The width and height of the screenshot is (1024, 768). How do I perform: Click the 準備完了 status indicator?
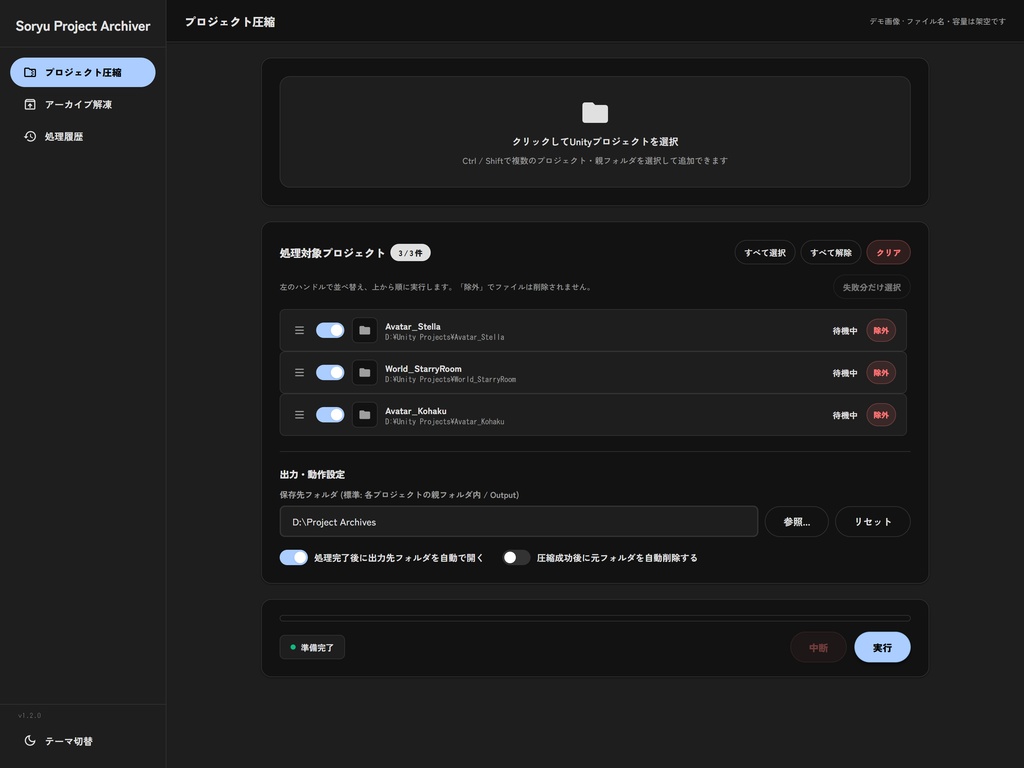click(312, 647)
